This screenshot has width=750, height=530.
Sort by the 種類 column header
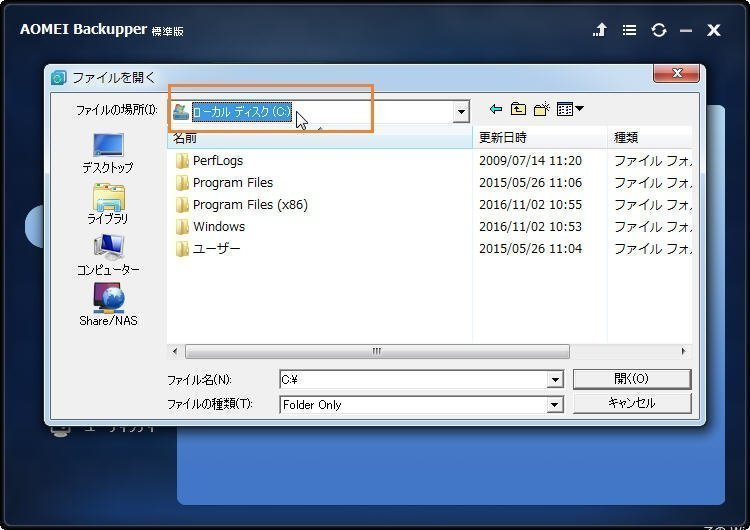pos(650,138)
